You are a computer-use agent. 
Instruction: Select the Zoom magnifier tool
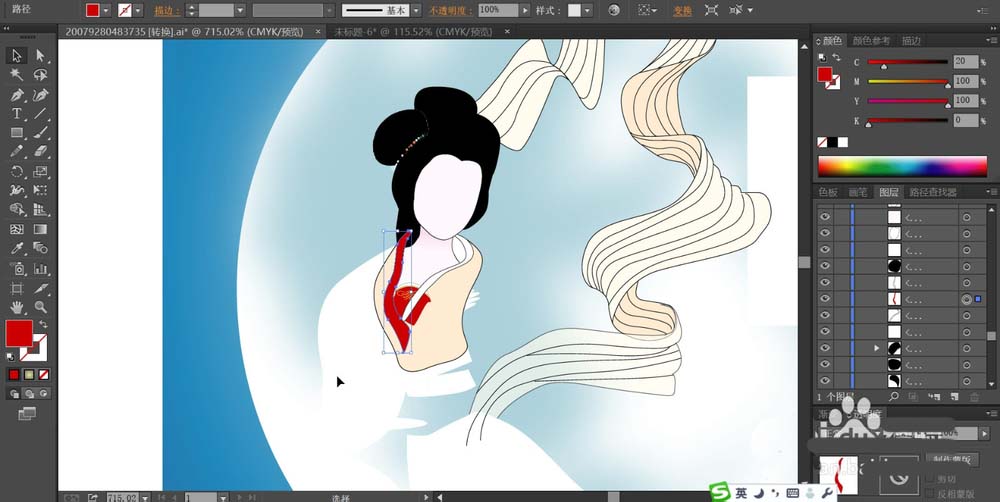pyautogui.click(x=40, y=307)
